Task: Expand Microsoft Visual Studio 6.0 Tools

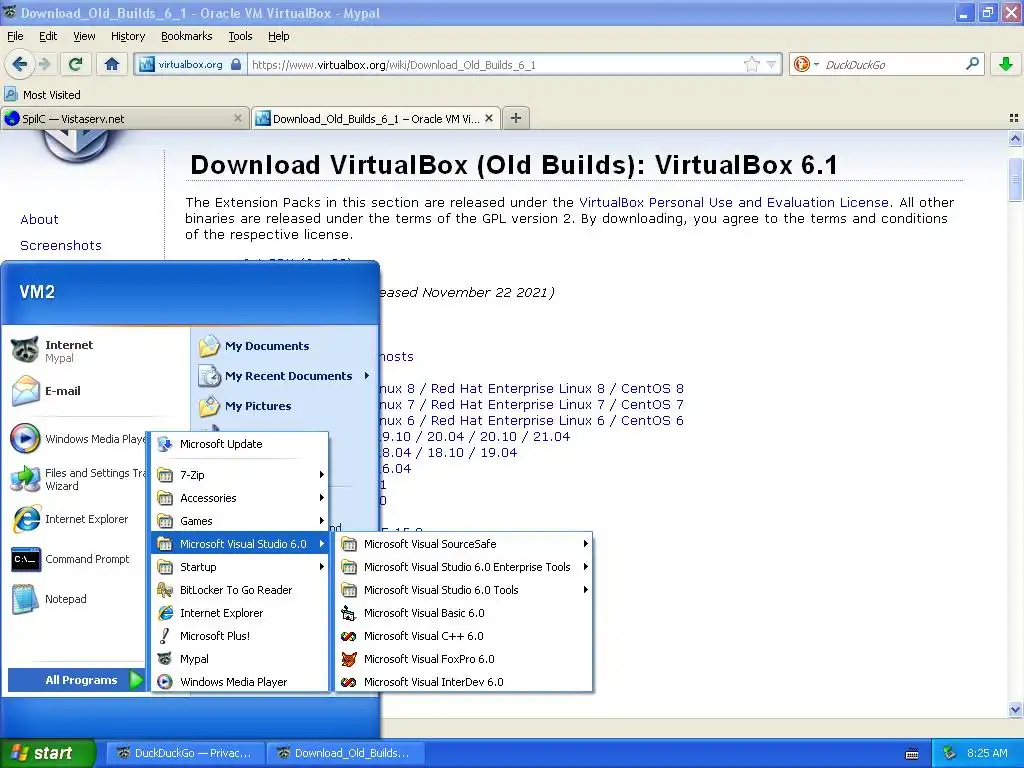Action: click(x=464, y=590)
